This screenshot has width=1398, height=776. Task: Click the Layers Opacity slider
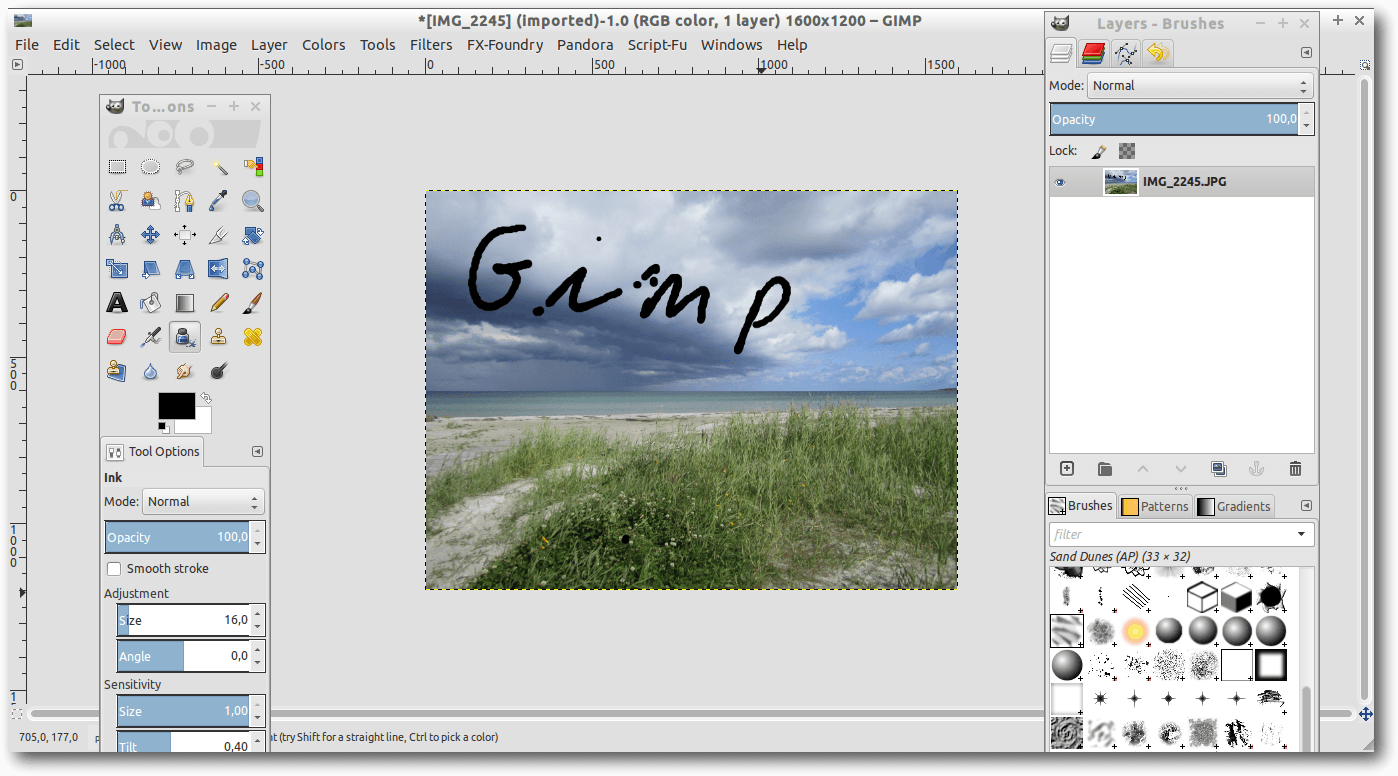[1174, 119]
